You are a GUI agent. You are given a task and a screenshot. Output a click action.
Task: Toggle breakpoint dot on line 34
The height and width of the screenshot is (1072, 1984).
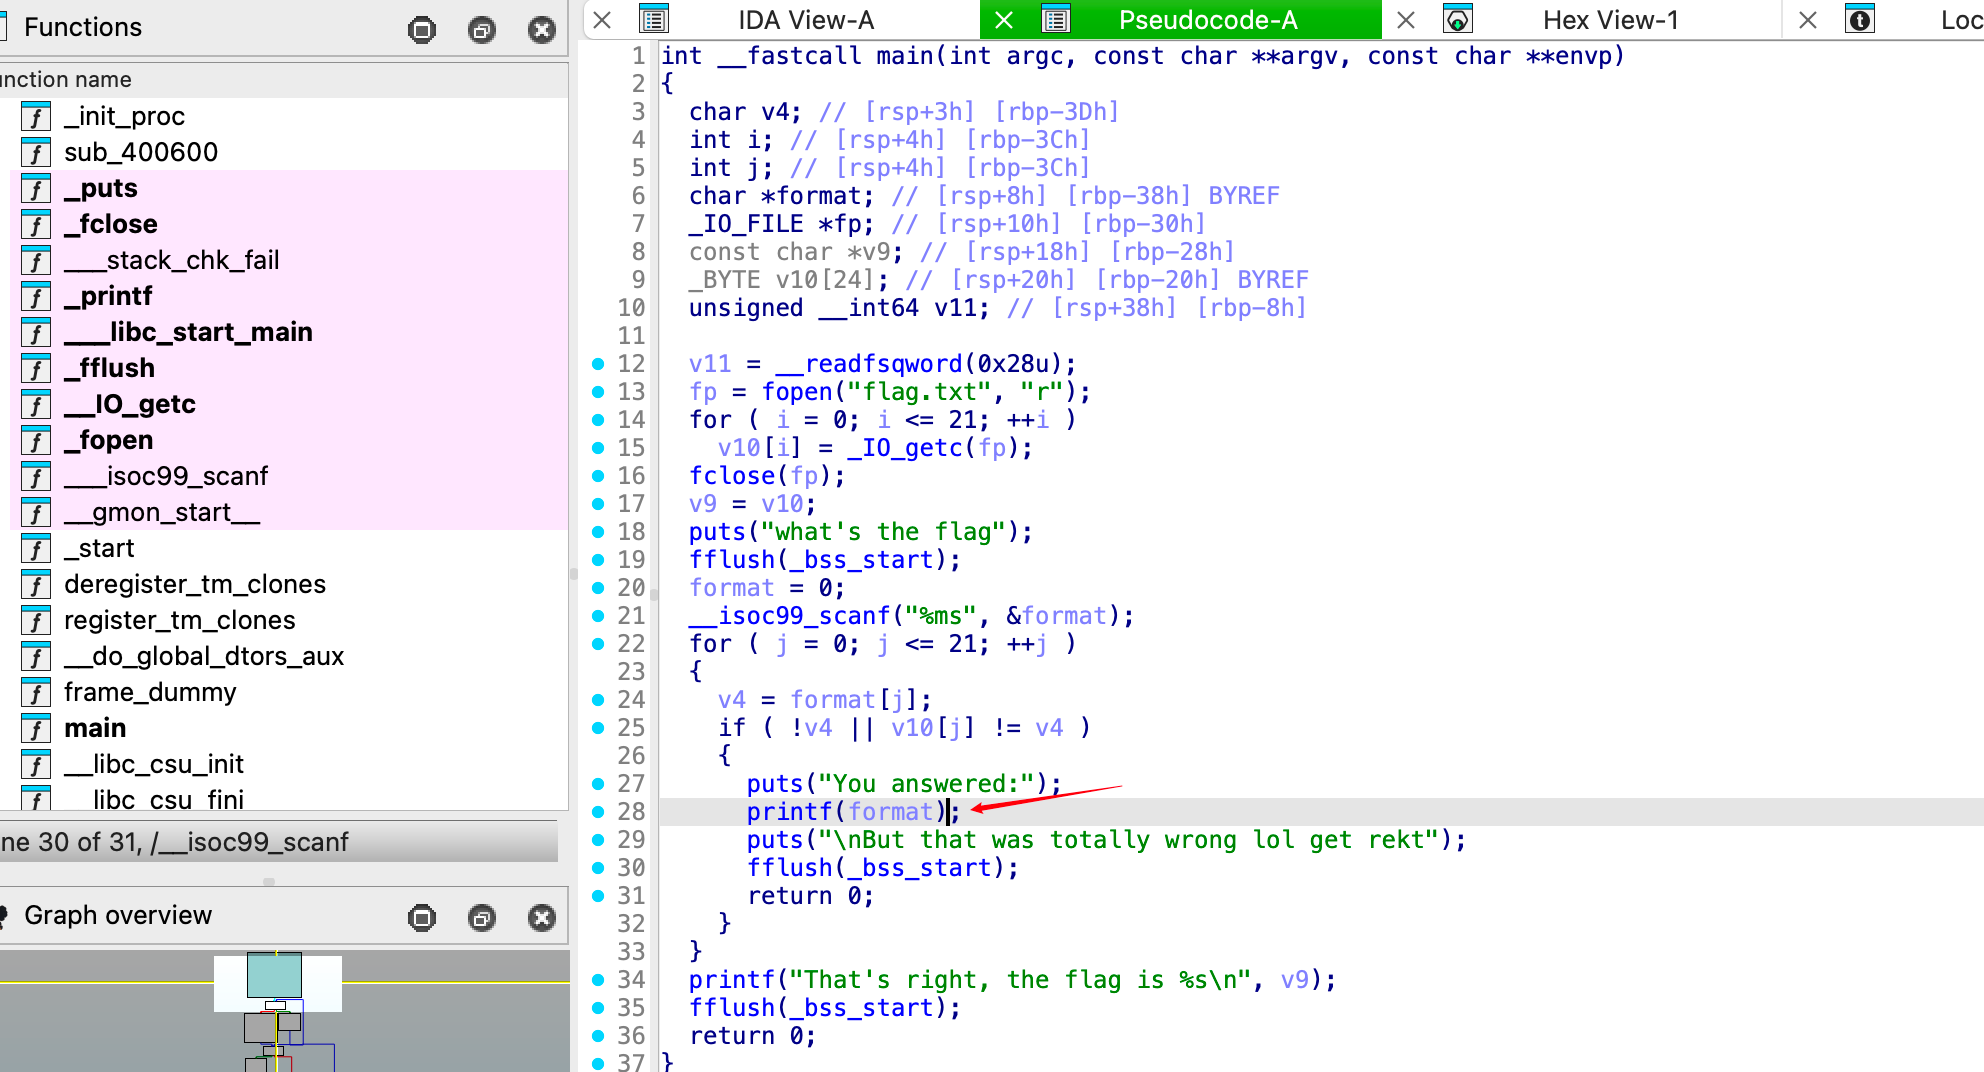point(598,980)
